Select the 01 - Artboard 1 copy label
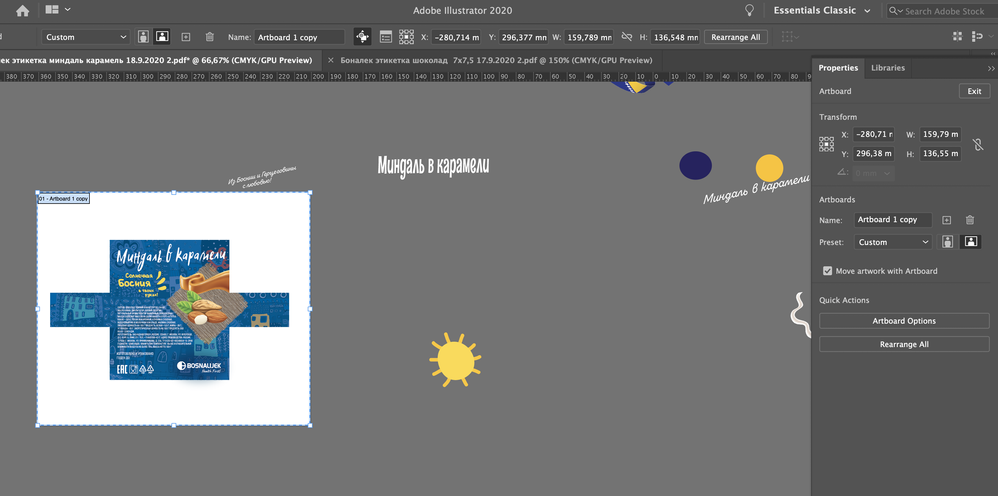998x496 pixels. tap(64, 199)
